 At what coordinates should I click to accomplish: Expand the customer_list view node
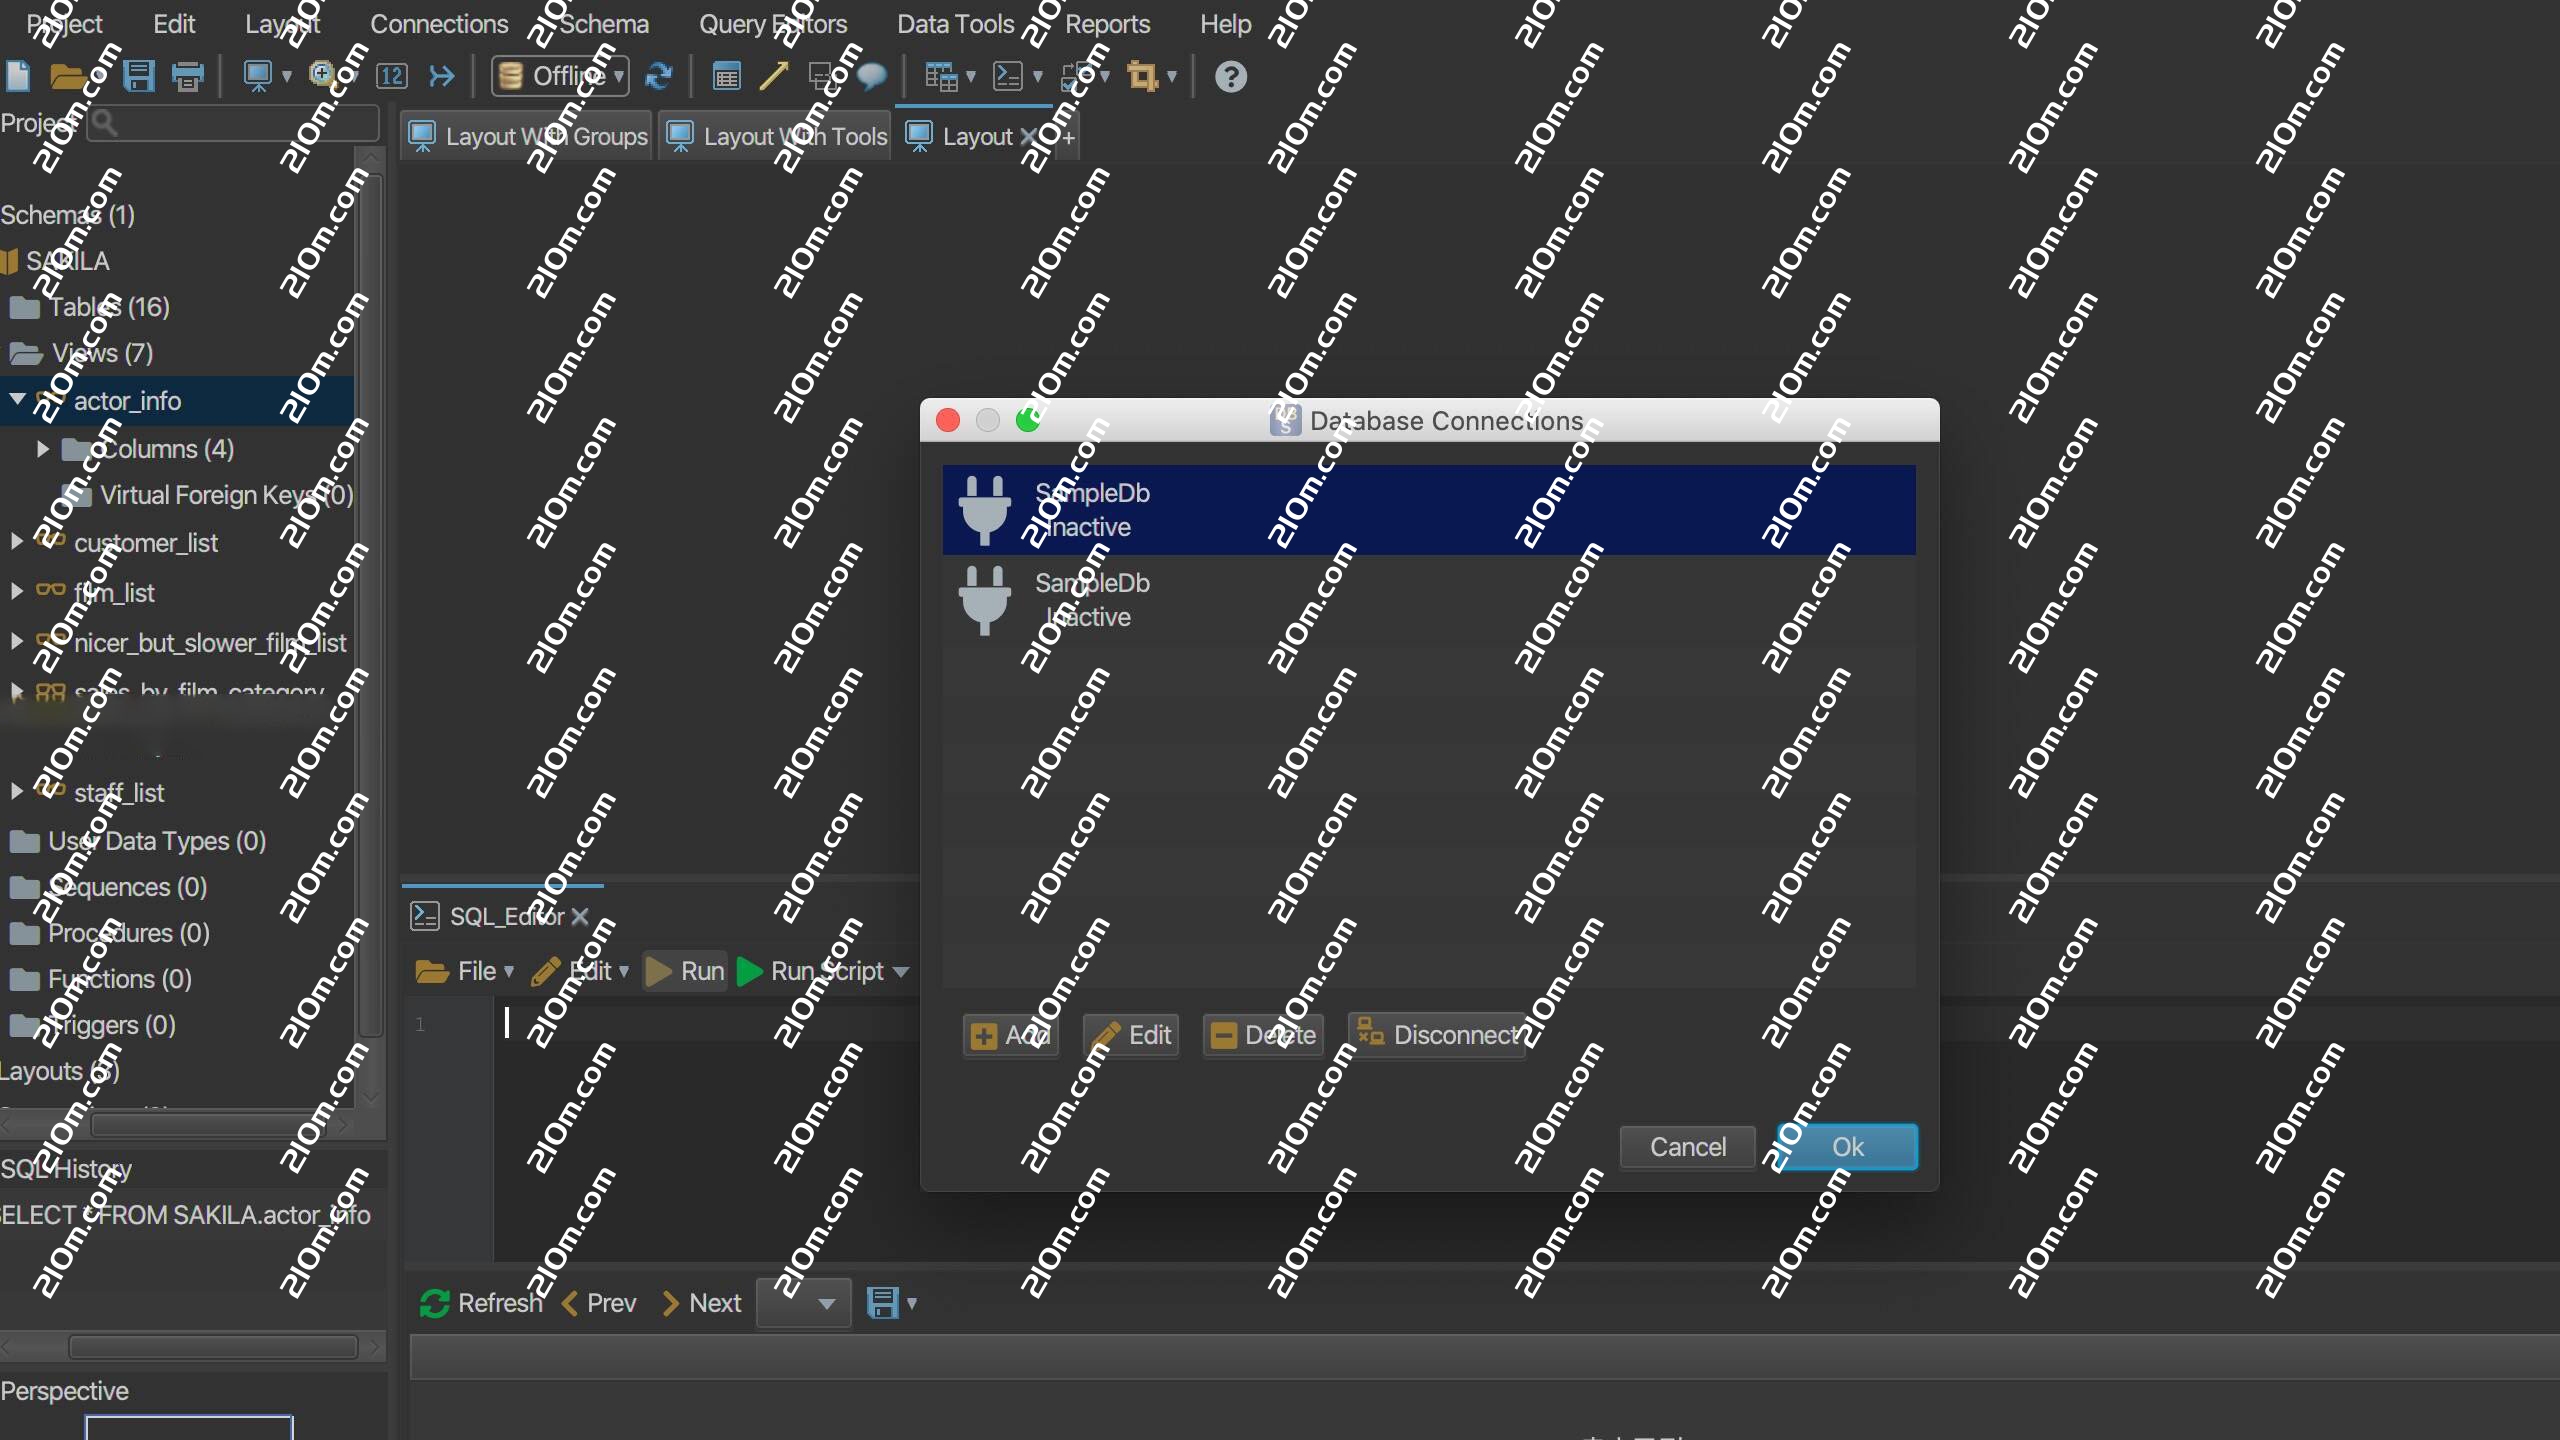(x=17, y=542)
